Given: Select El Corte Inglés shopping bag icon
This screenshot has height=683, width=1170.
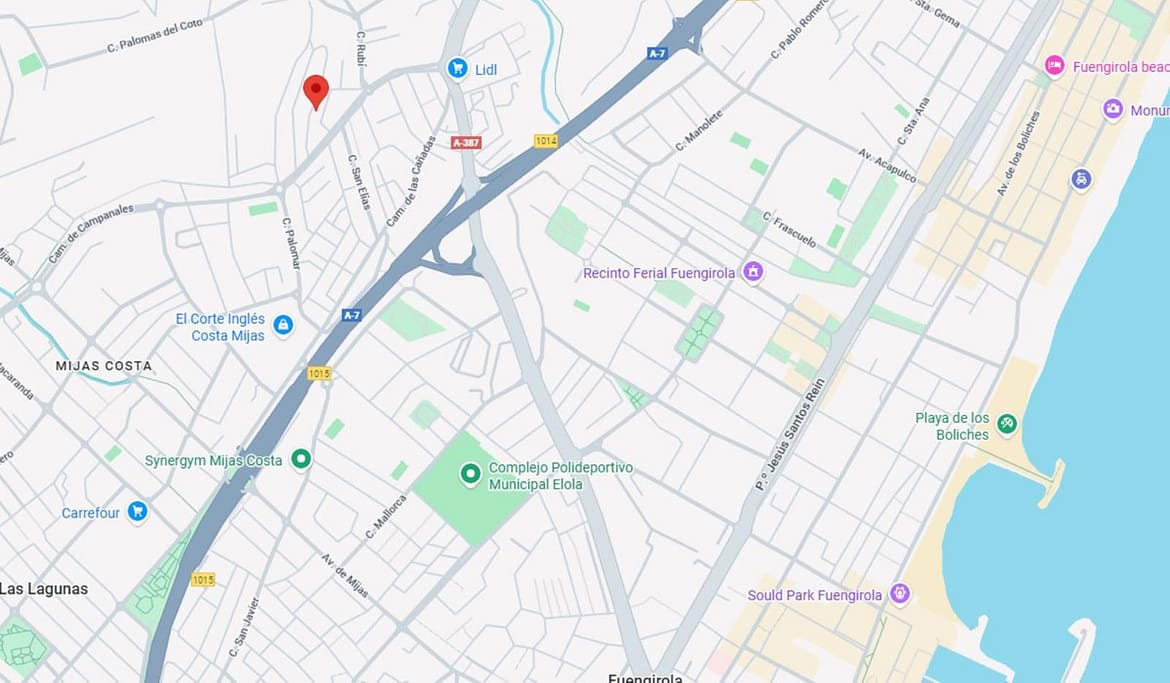Looking at the screenshot, I should coord(283,325).
